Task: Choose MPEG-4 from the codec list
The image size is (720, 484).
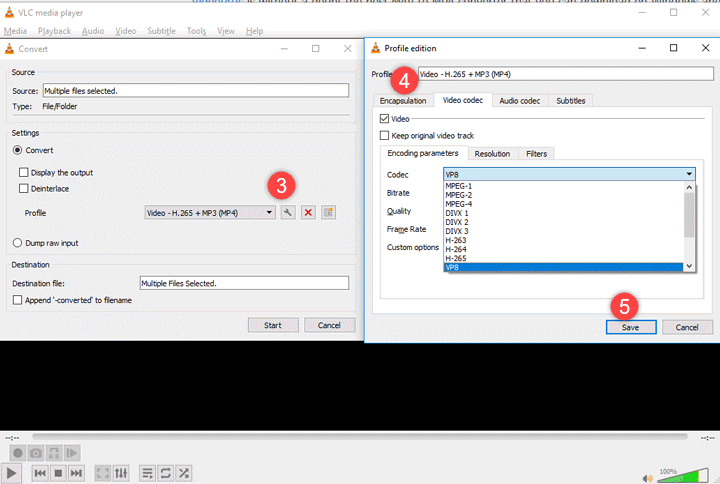Action: click(563, 204)
